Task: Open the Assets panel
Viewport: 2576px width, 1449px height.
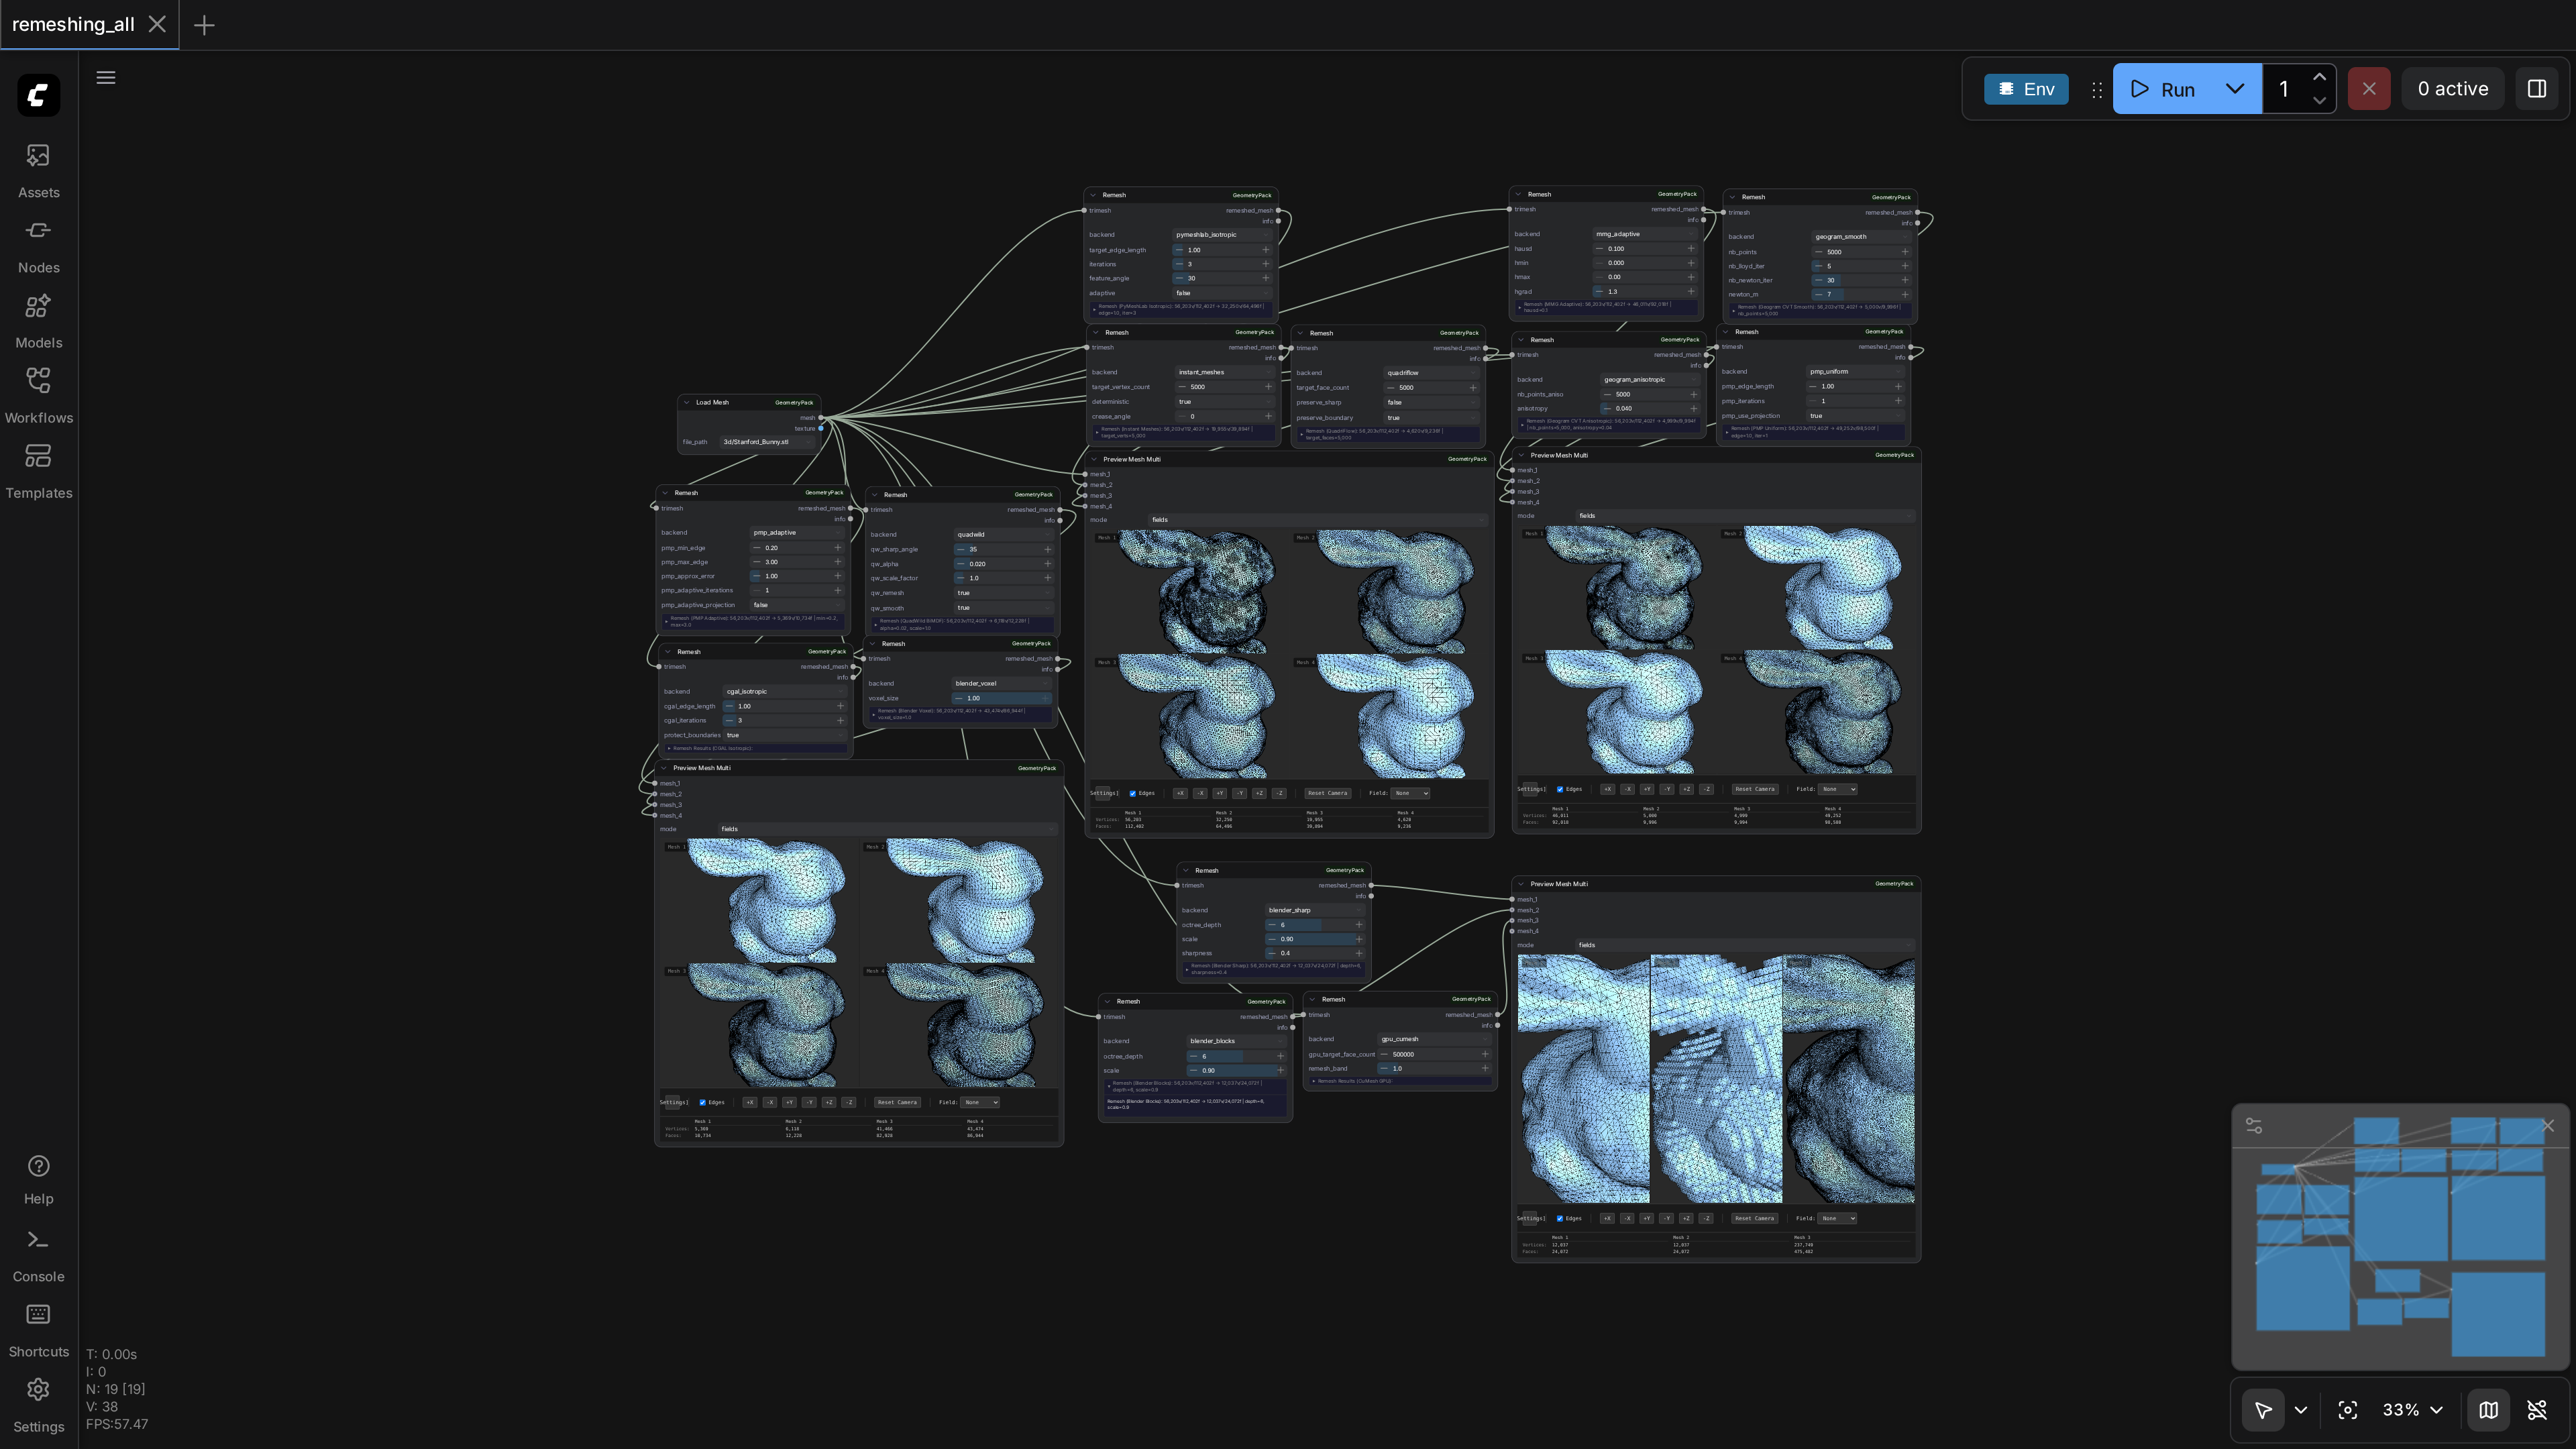Action: pos(38,170)
